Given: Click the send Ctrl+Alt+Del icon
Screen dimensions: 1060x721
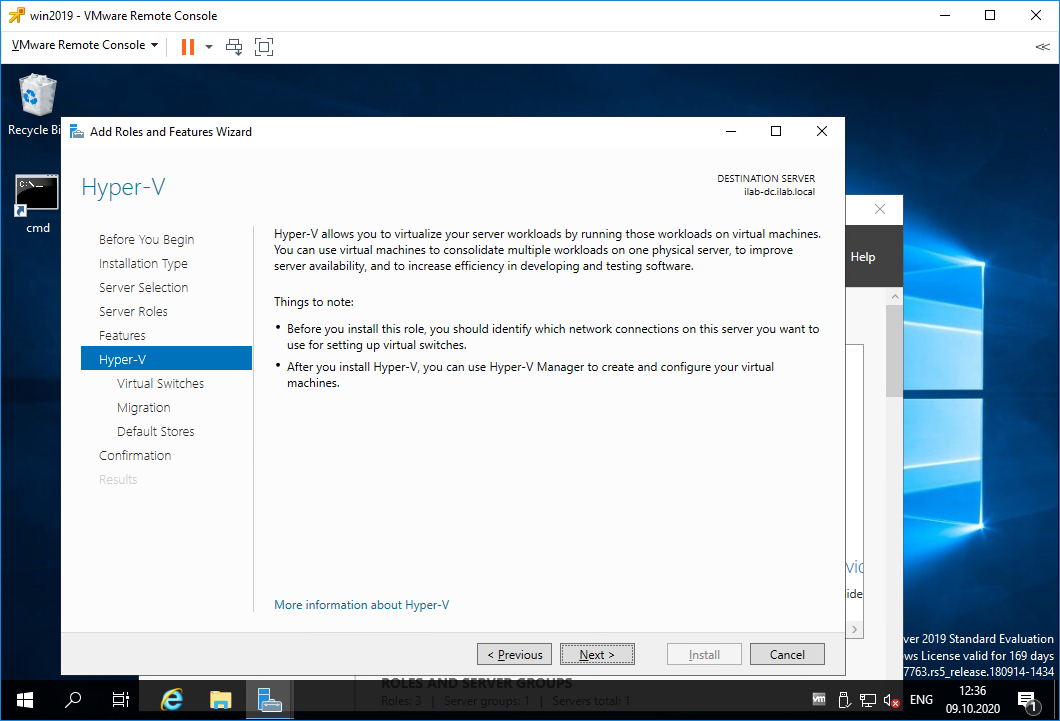Looking at the screenshot, I should click(234, 47).
